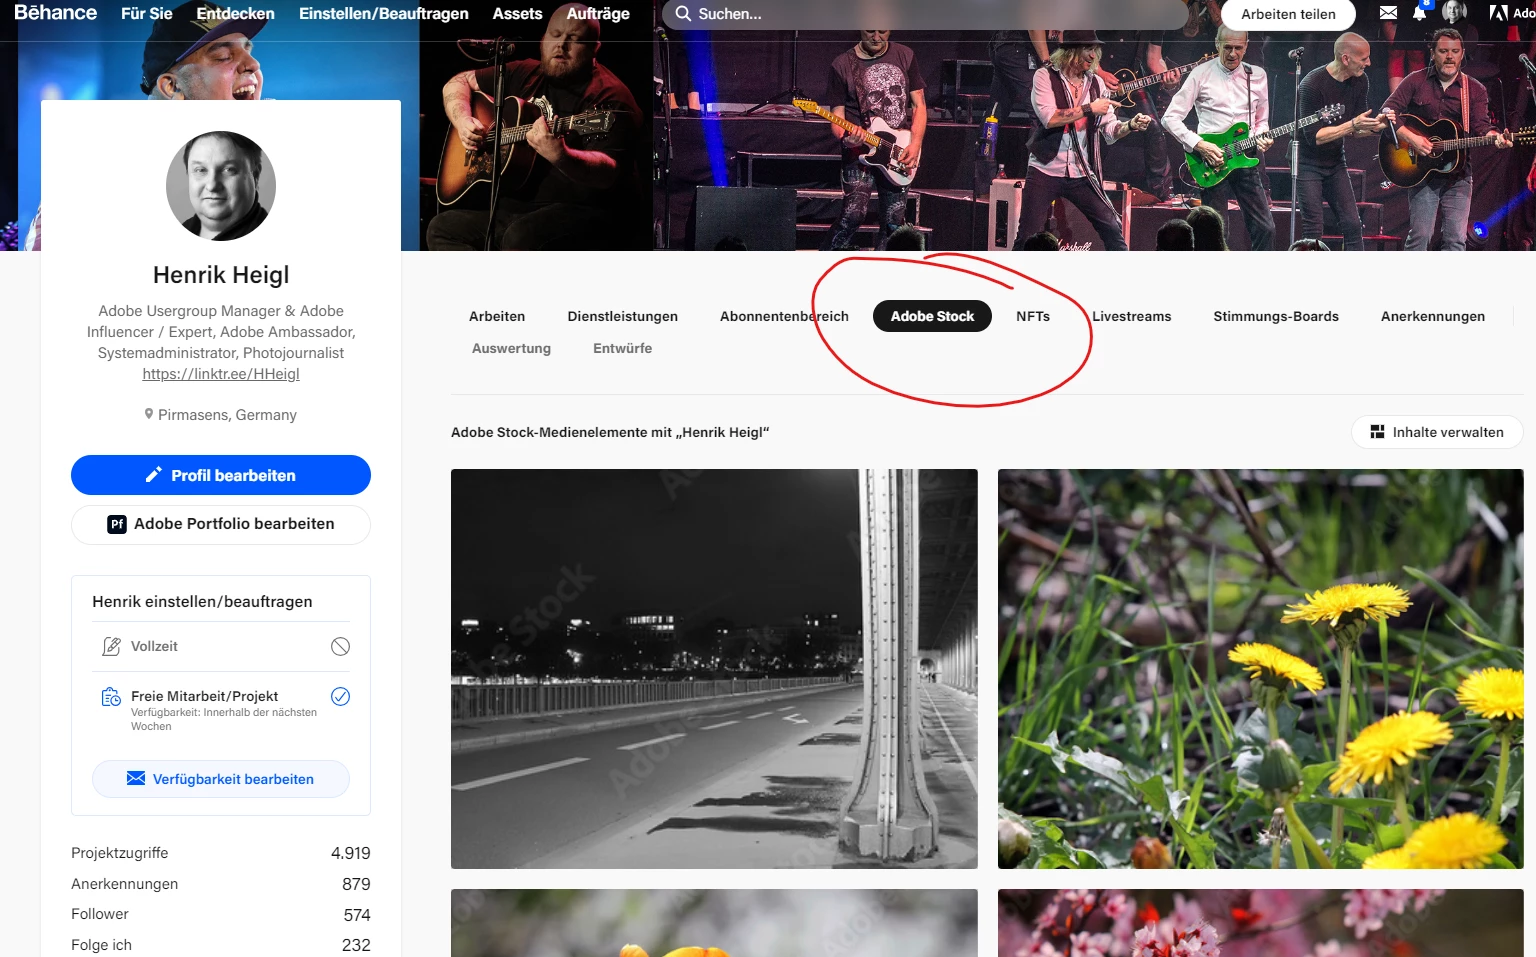The image size is (1536, 957).
Task: Click the Arbeiten teilen button
Action: [x=1288, y=14]
